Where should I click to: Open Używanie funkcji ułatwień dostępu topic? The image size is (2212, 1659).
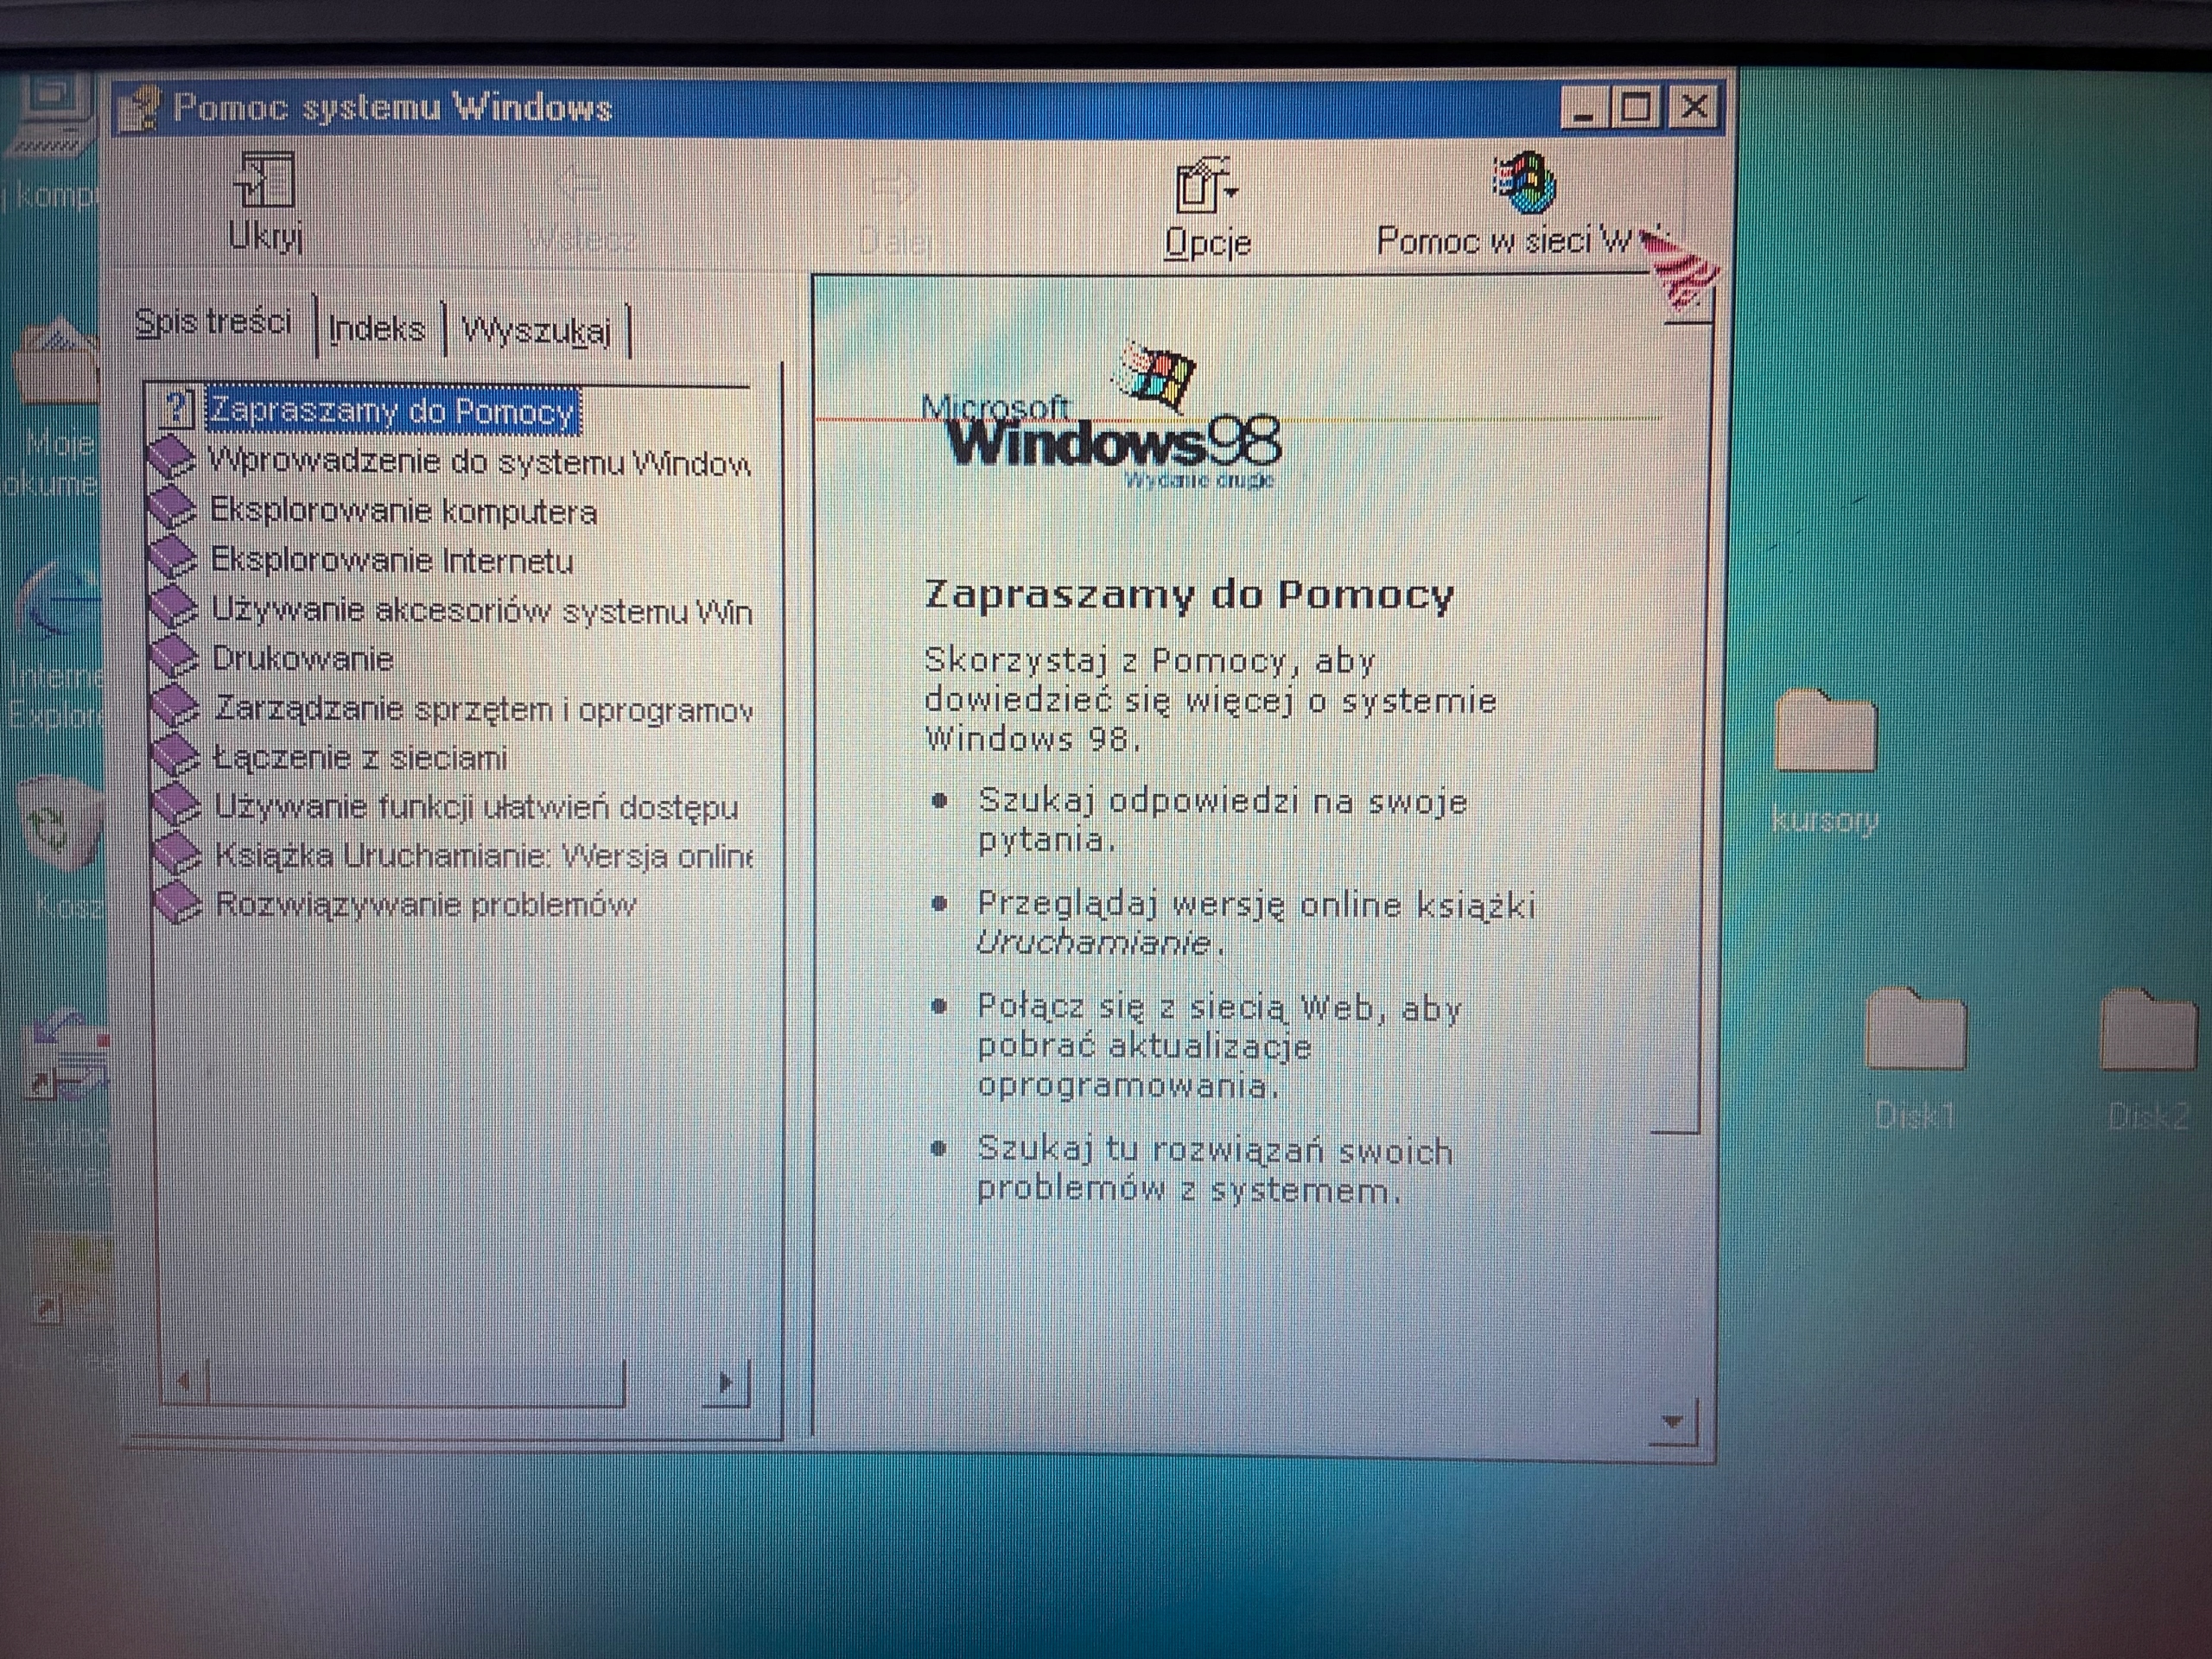coord(476,806)
